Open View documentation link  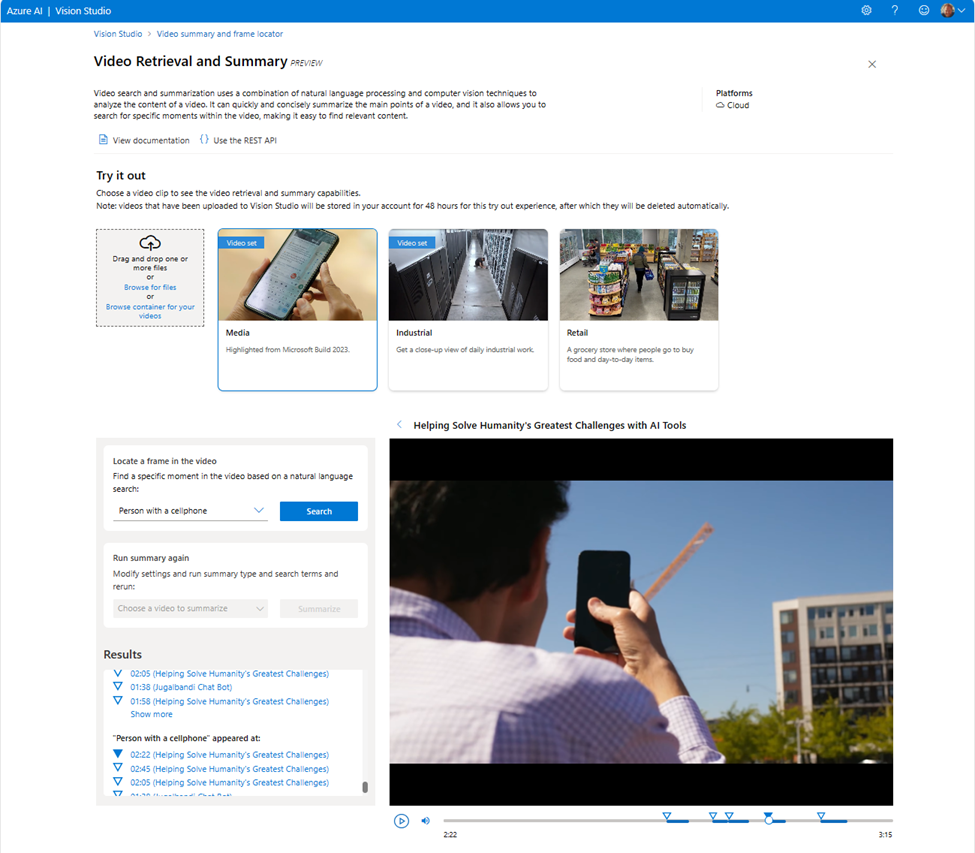point(151,141)
